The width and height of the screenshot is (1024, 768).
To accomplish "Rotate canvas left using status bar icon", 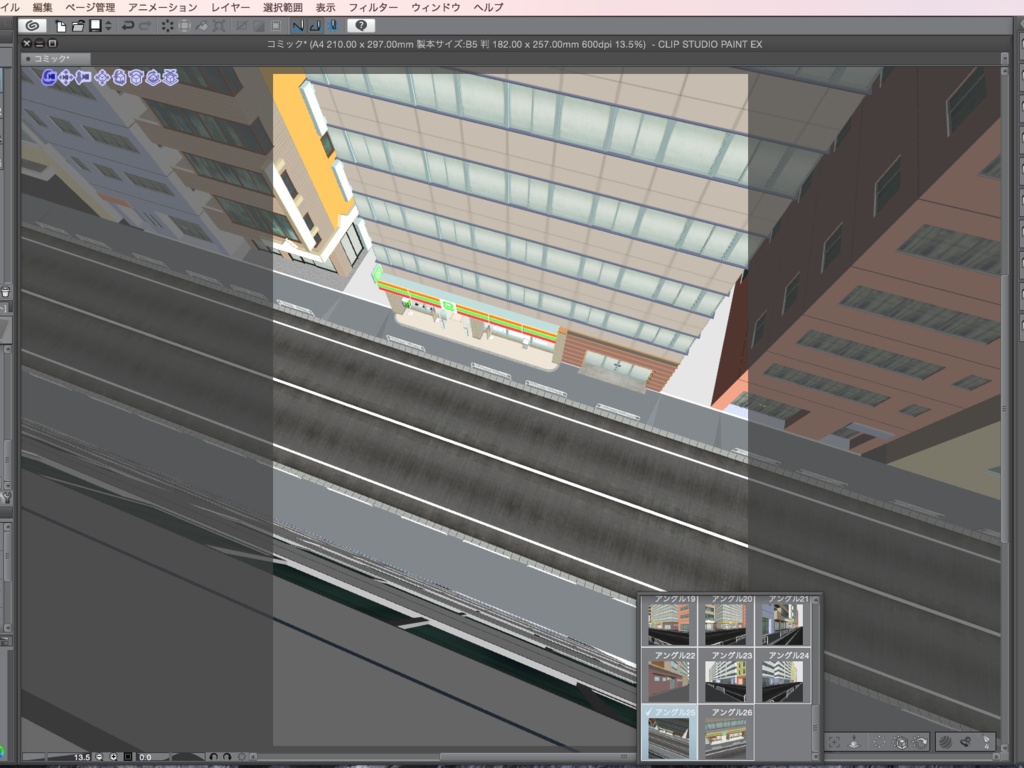I will point(213,757).
